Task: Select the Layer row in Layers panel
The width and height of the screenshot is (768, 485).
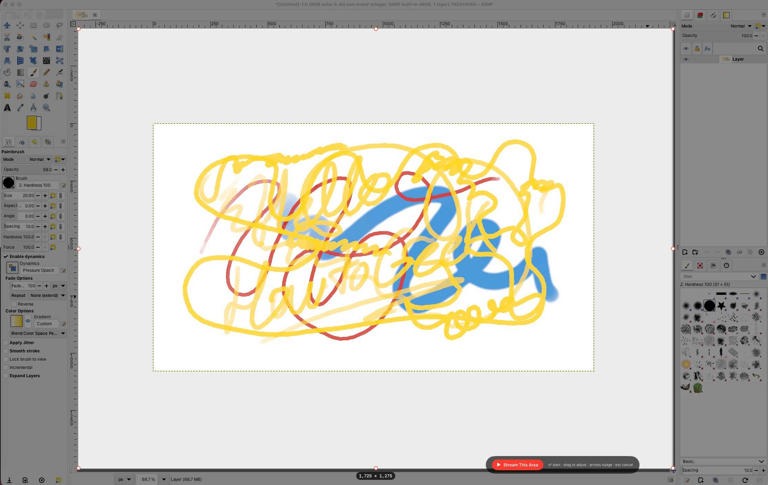Action: (x=723, y=59)
